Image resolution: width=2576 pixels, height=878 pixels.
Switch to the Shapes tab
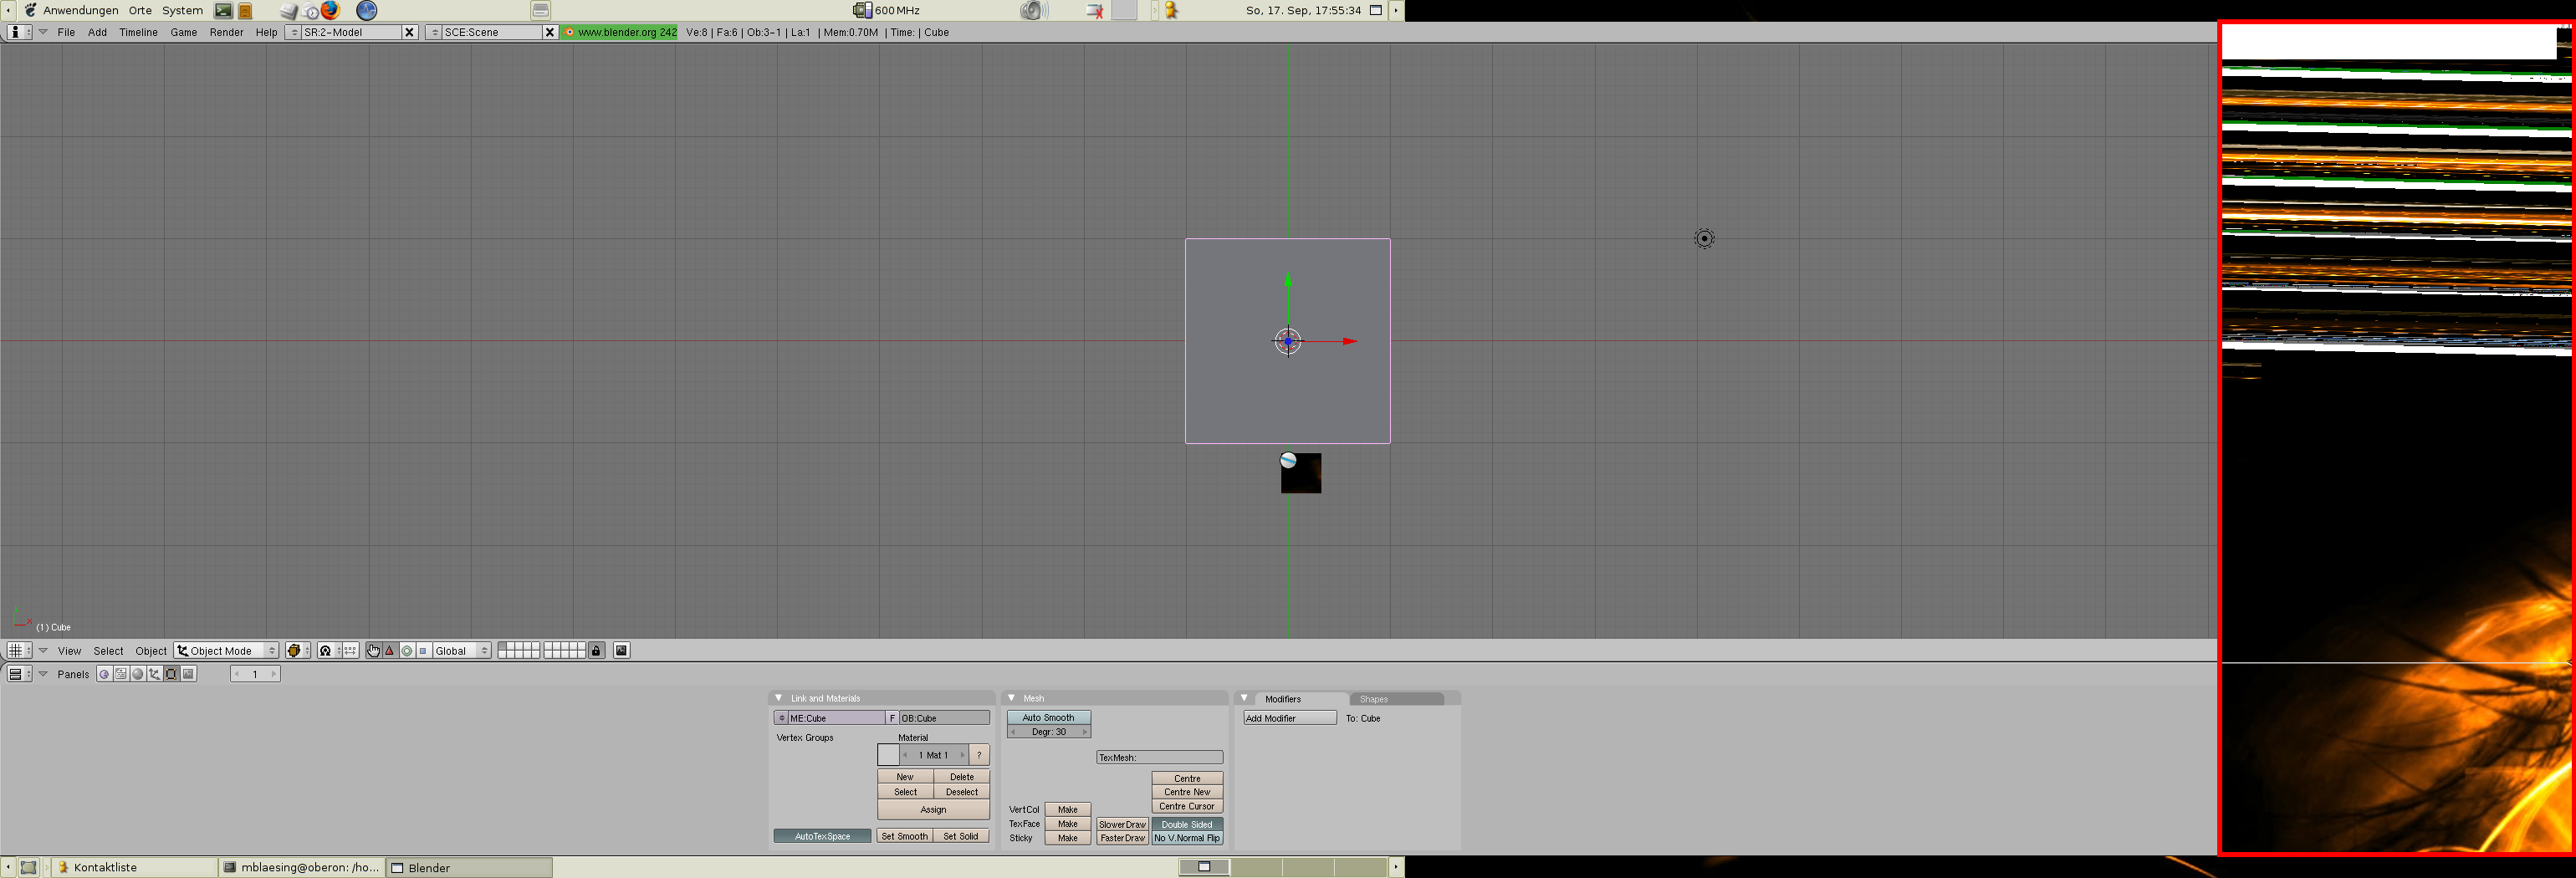coord(1374,699)
